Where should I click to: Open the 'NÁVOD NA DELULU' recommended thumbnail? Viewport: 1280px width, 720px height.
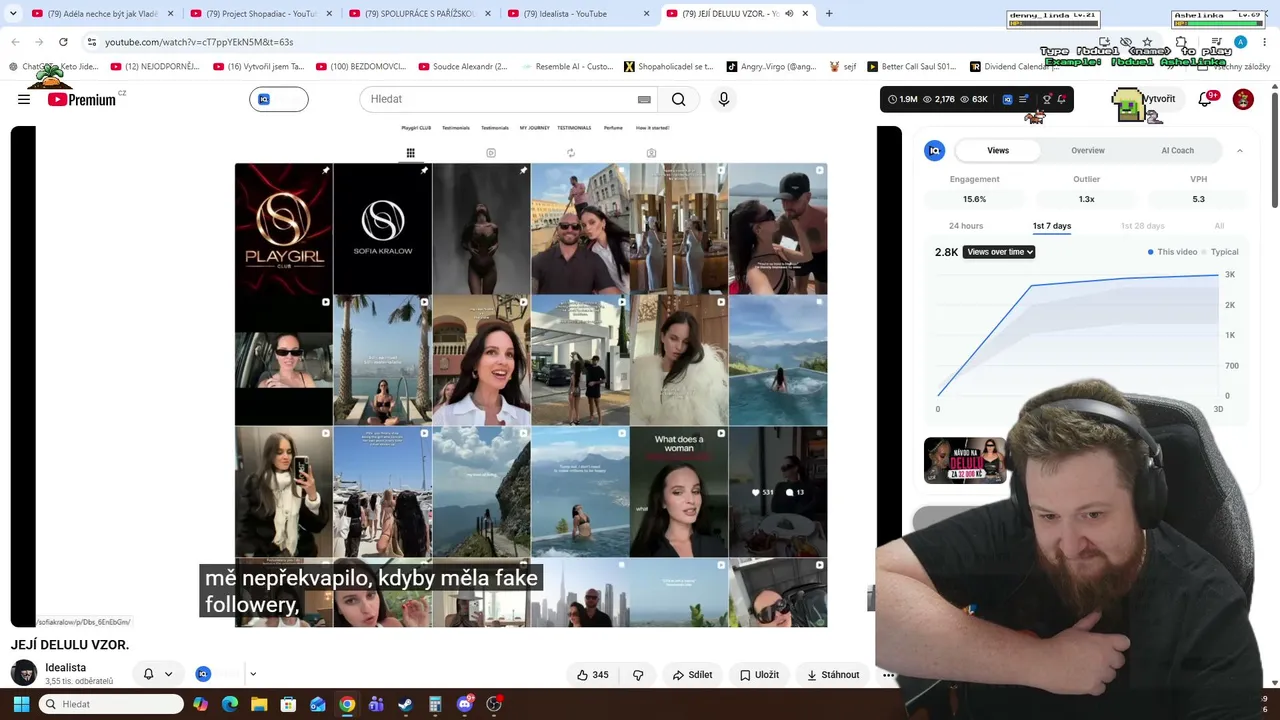[x=965, y=460]
